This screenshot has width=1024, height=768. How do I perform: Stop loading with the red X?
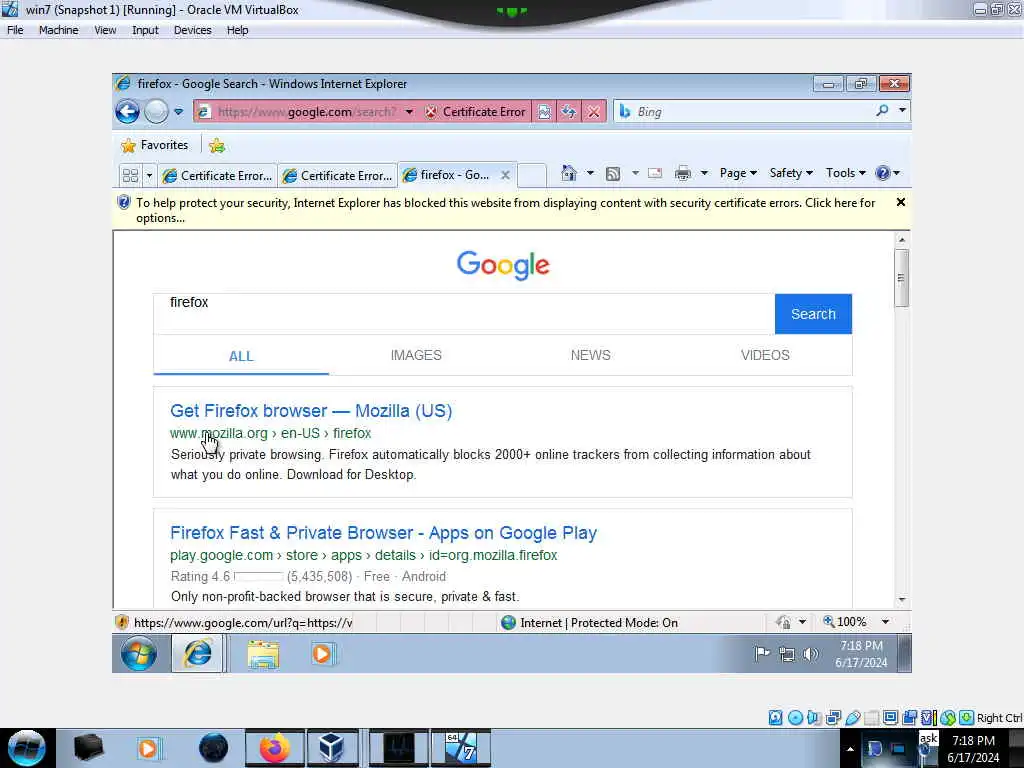tap(593, 112)
